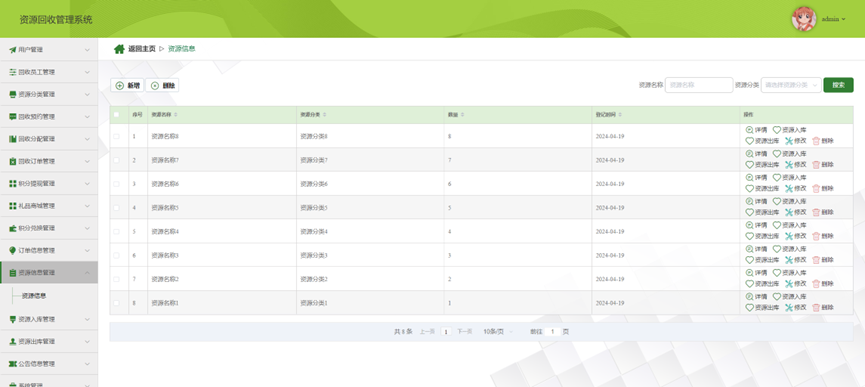Image resolution: width=865 pixels, height=387 pixels.
Task: Select the 资源信息 submenu item
Action: [34, 296]
